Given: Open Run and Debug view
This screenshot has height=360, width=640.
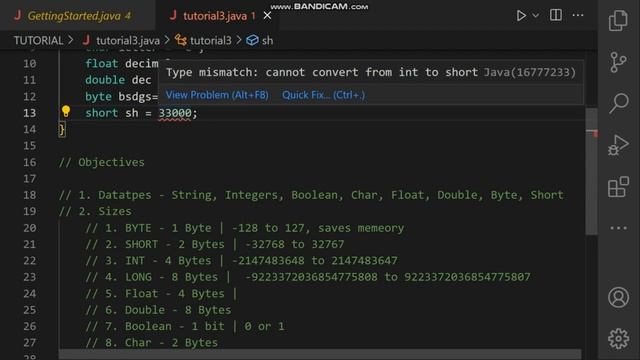Looking at the screenshot, I should coord(618,145).
